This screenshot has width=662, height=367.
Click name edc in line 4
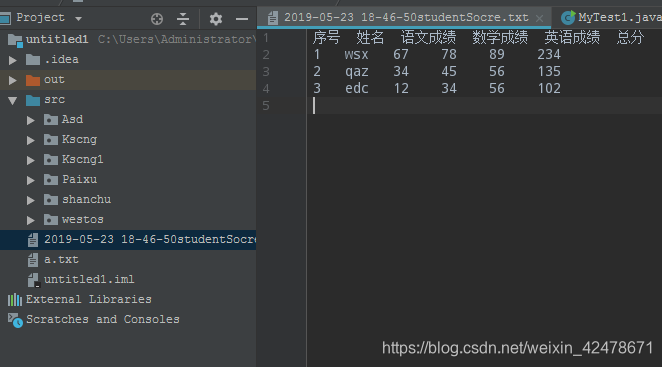(x=356, y=88)
